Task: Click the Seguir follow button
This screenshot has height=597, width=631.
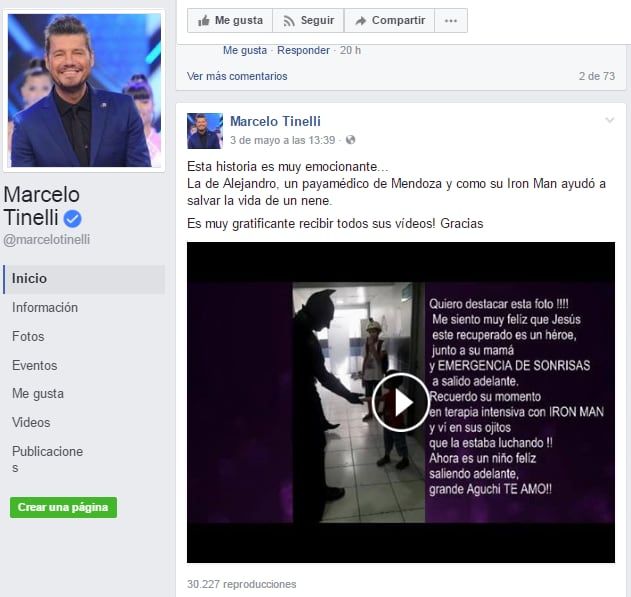Action: (308, 21)
